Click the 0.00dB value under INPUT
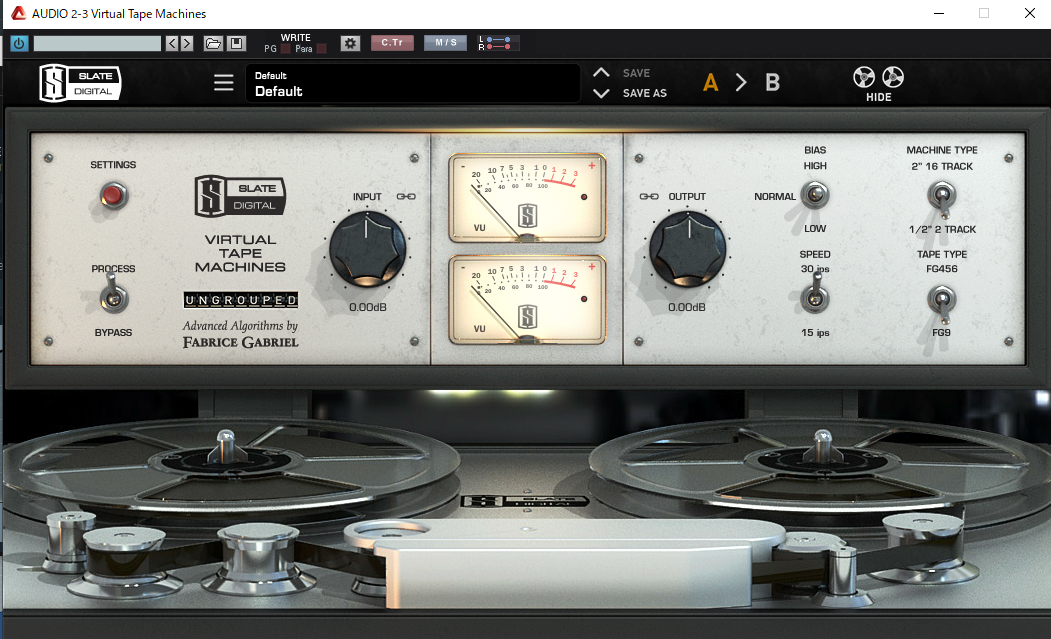 367,307
